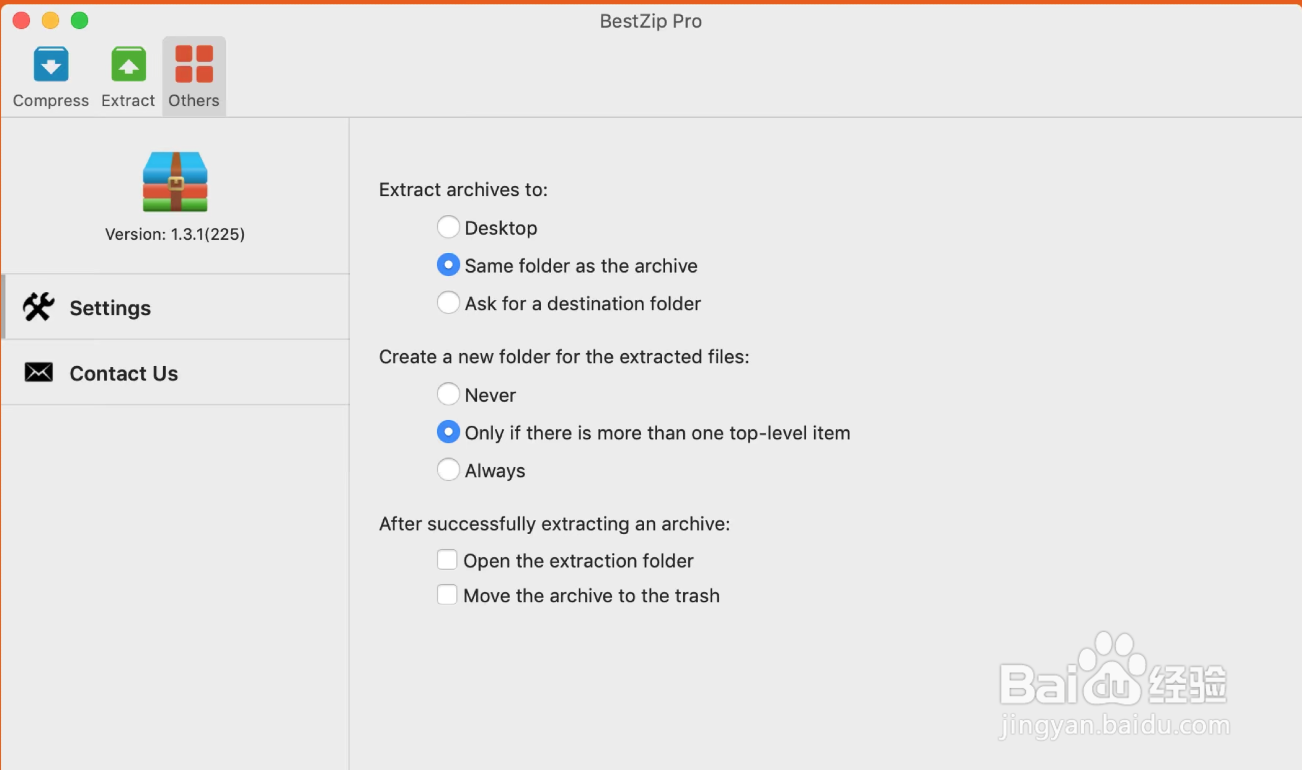
Task: Select Desktop as extraction destination
Action: coord(449,227)
